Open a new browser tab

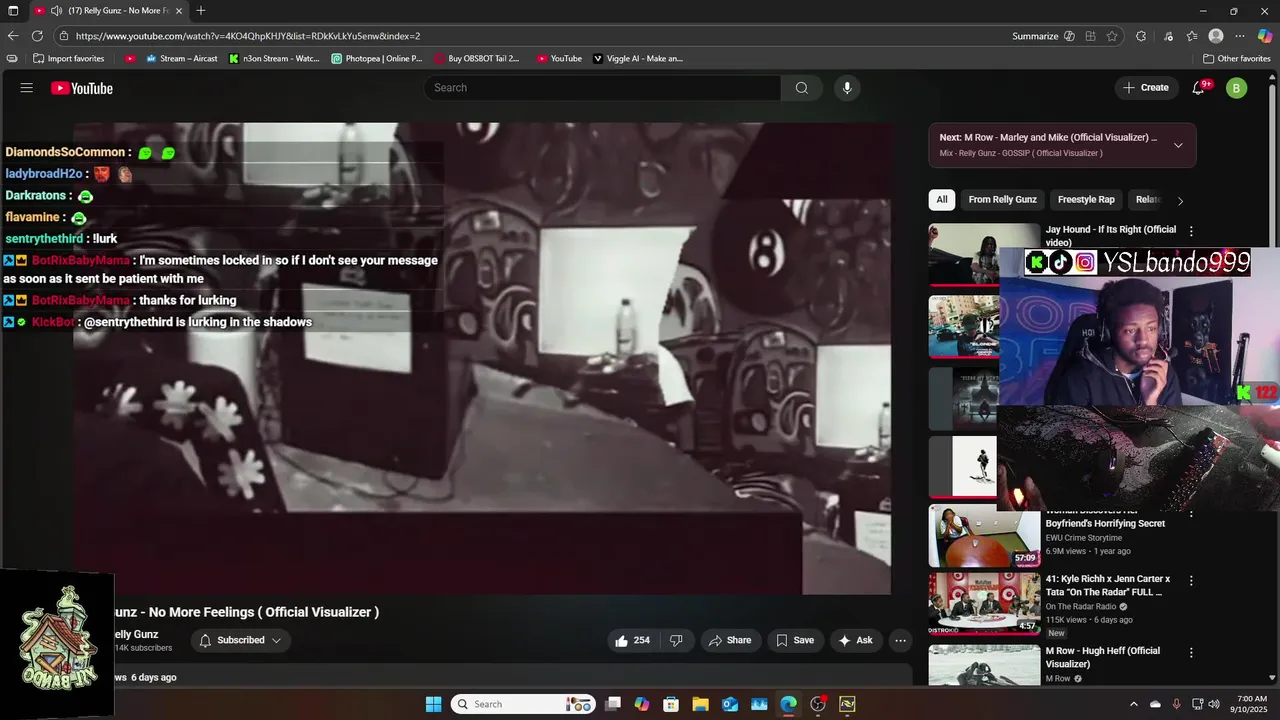pyautogui.click(x=201, y=11)
